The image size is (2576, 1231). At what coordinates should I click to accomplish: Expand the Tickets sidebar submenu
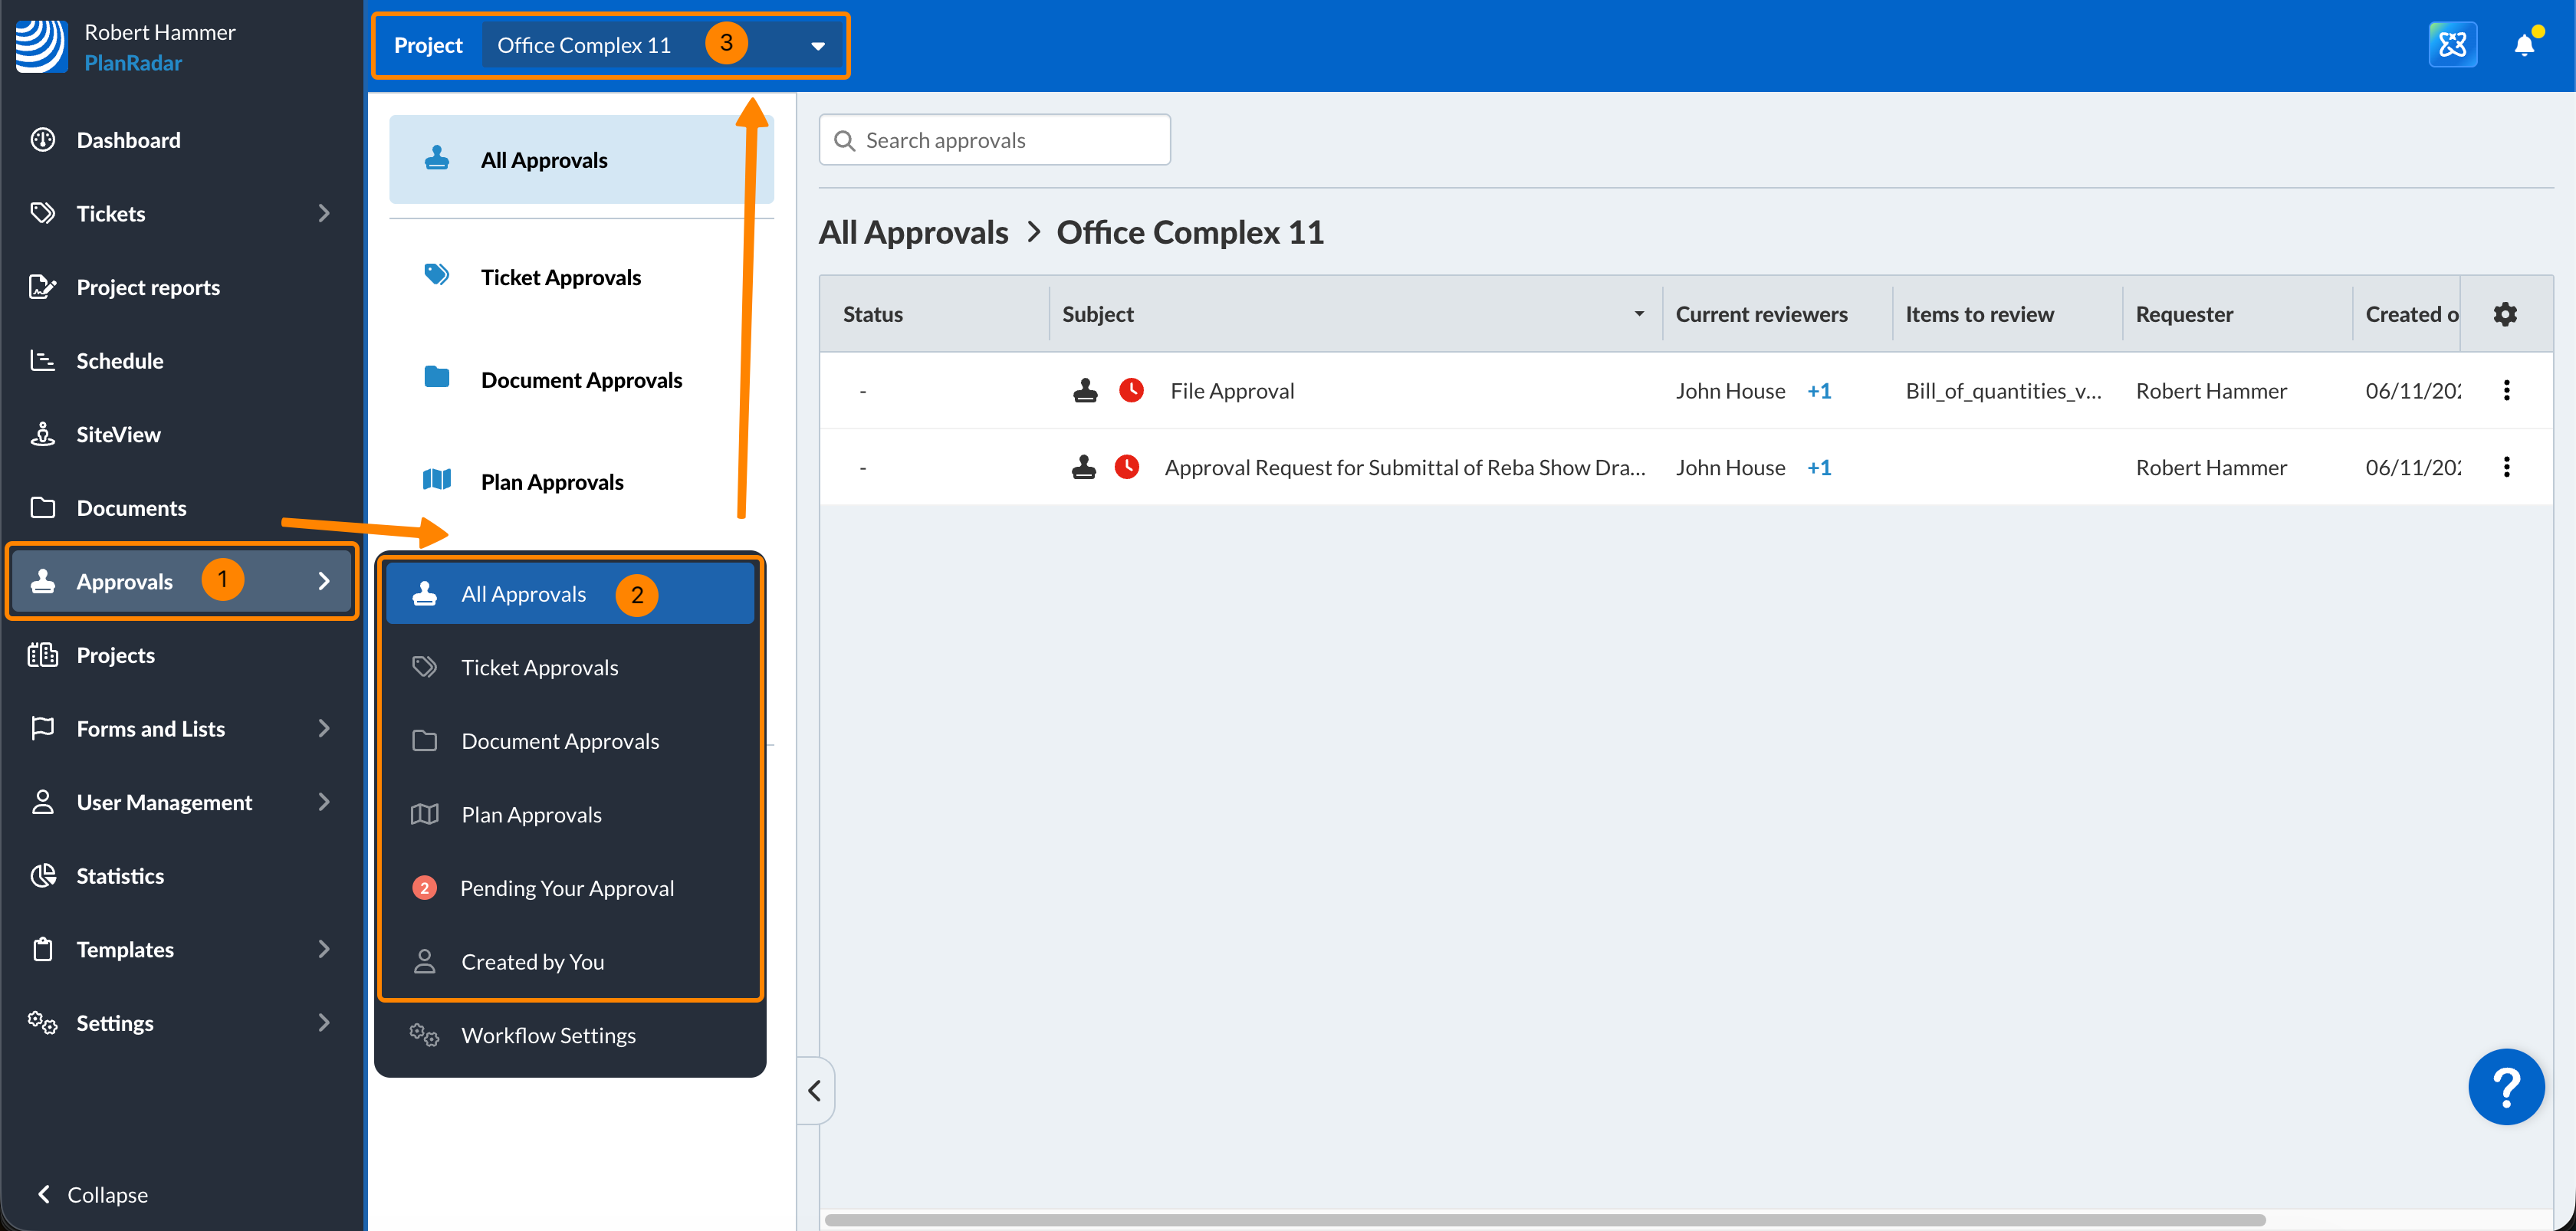click(323, 213)
